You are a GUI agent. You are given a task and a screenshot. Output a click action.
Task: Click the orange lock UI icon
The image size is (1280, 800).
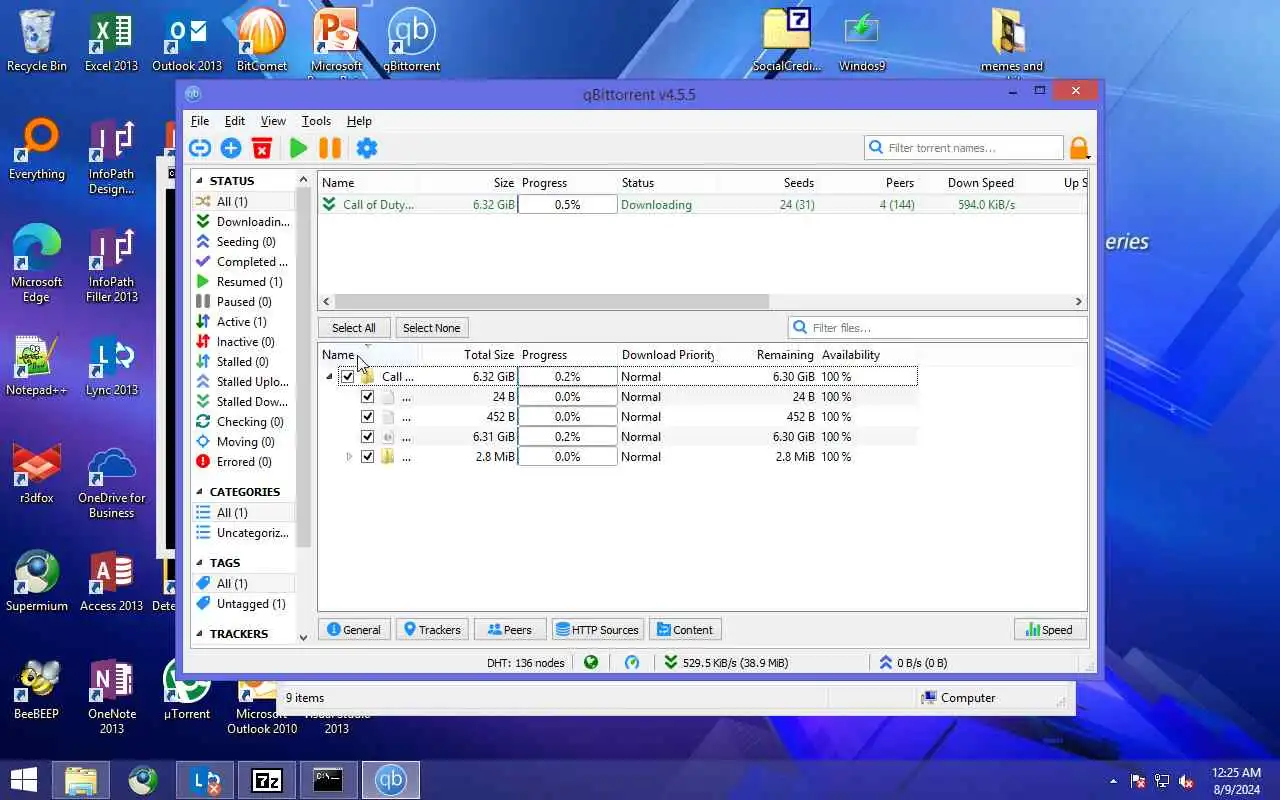click(1078, 148)
